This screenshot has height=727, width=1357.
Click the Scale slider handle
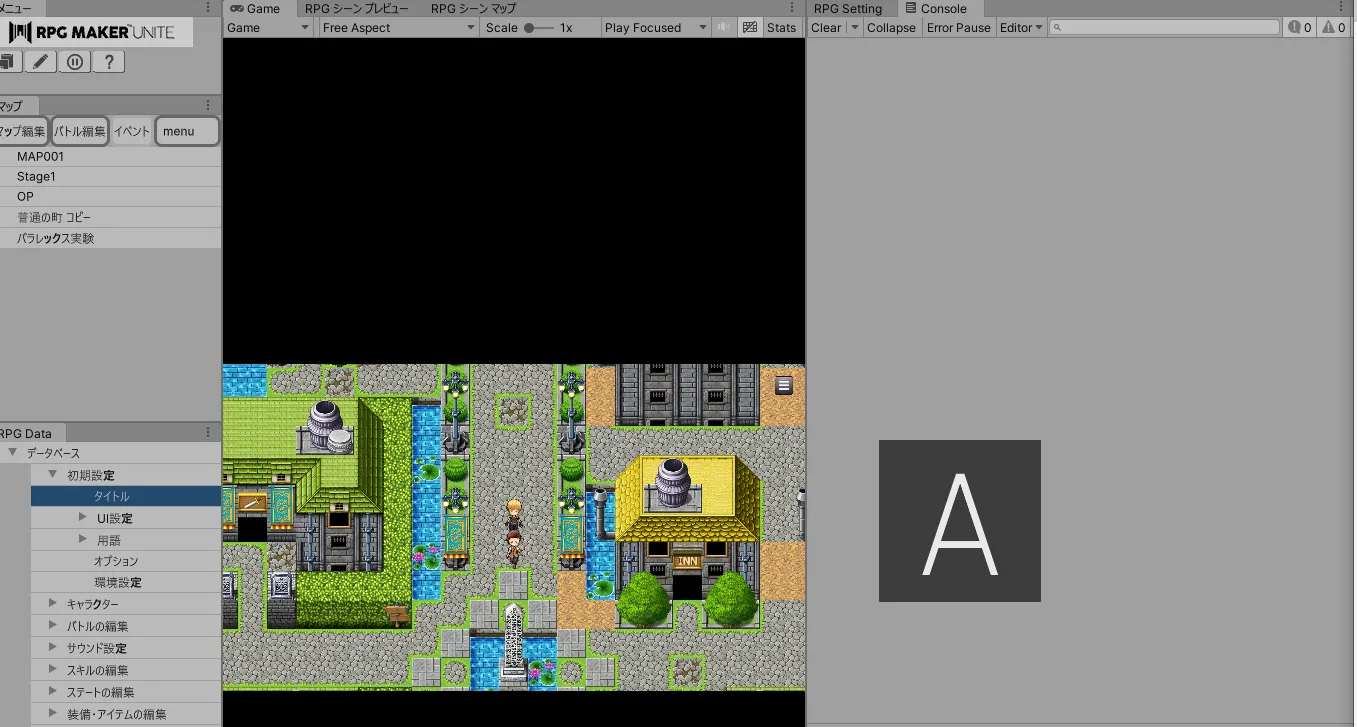(529, 28)
